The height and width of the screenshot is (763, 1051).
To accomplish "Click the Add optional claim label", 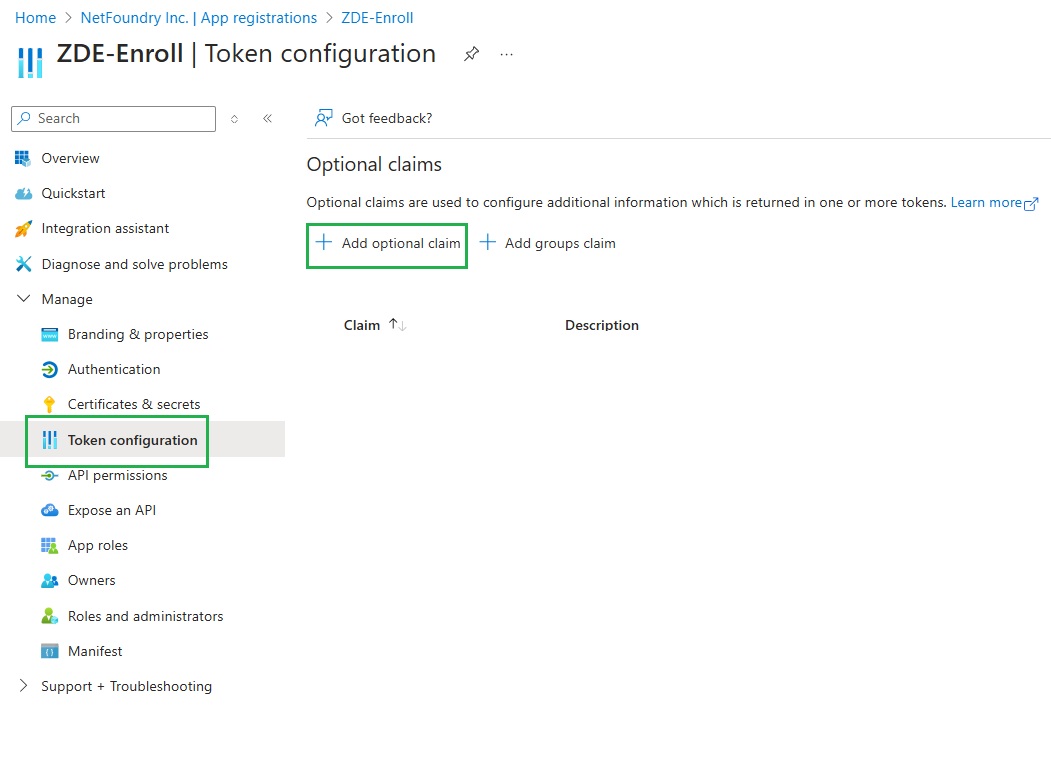I will (401, 243).
